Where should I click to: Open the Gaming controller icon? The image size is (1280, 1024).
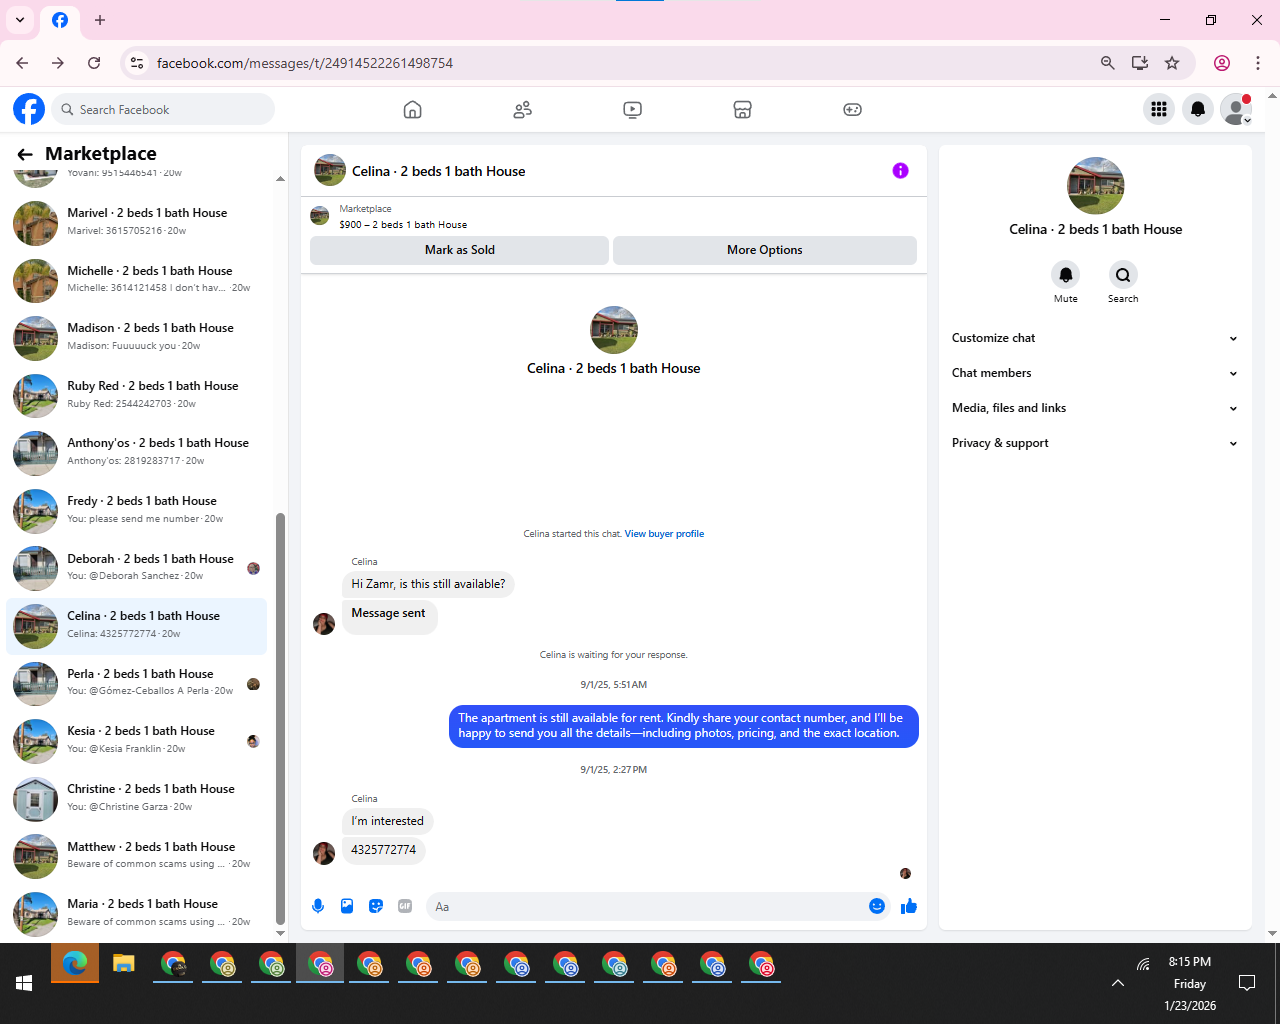852,110
